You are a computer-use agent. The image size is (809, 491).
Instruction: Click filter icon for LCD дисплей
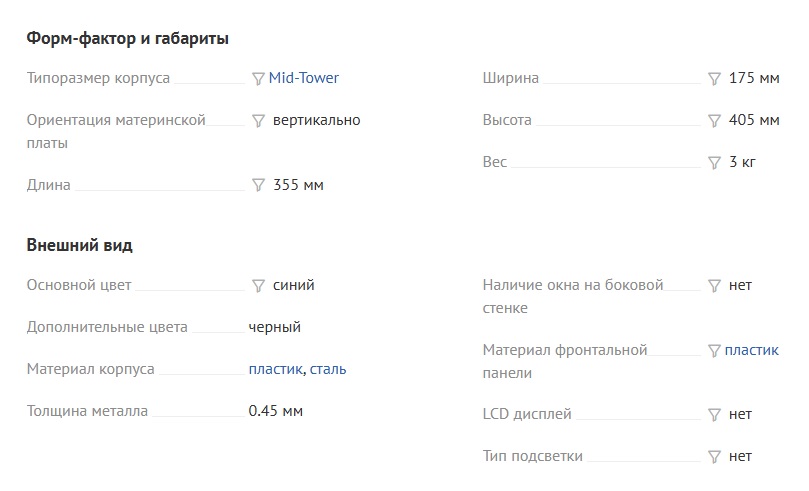click(714, 414)
